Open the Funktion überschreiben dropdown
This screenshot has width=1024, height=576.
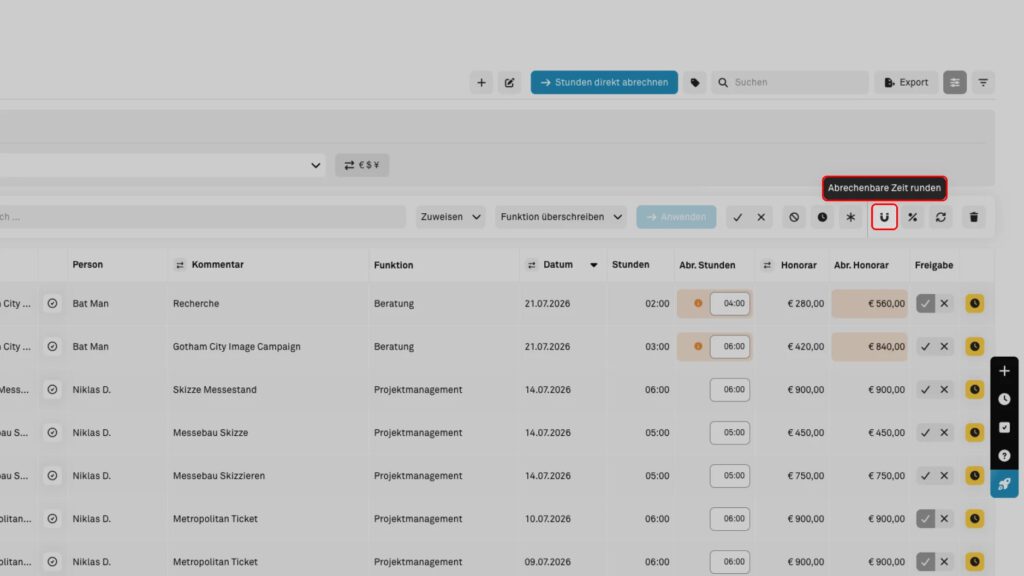point(561,217)
